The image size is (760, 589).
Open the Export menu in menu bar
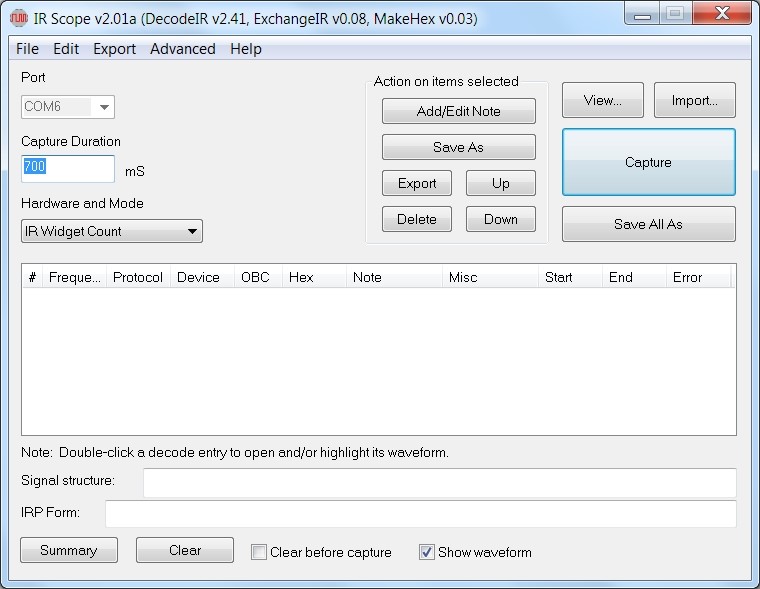coord(114,49)
